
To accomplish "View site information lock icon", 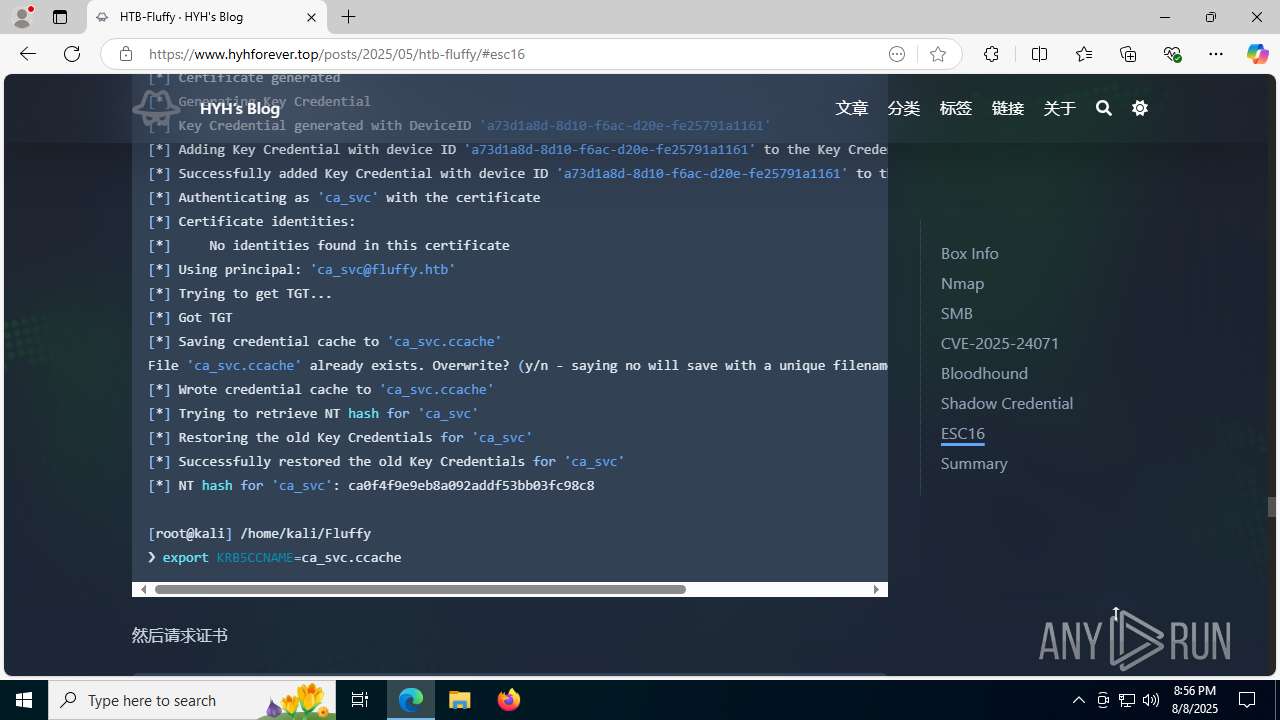I will pos(126,54).
